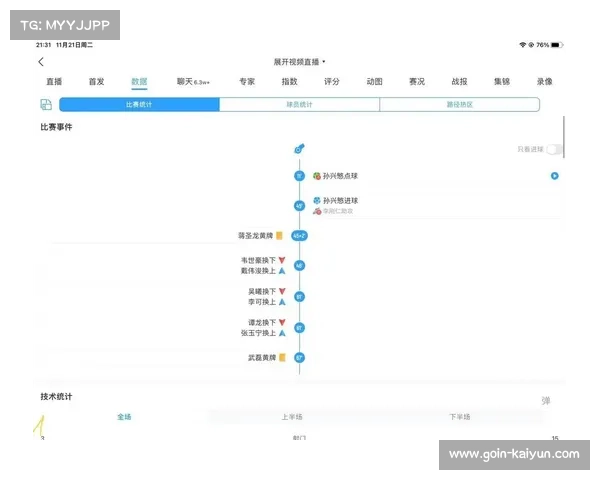
Task: Tap the 孙兴慜进球 event text
Action: point(340,200)
